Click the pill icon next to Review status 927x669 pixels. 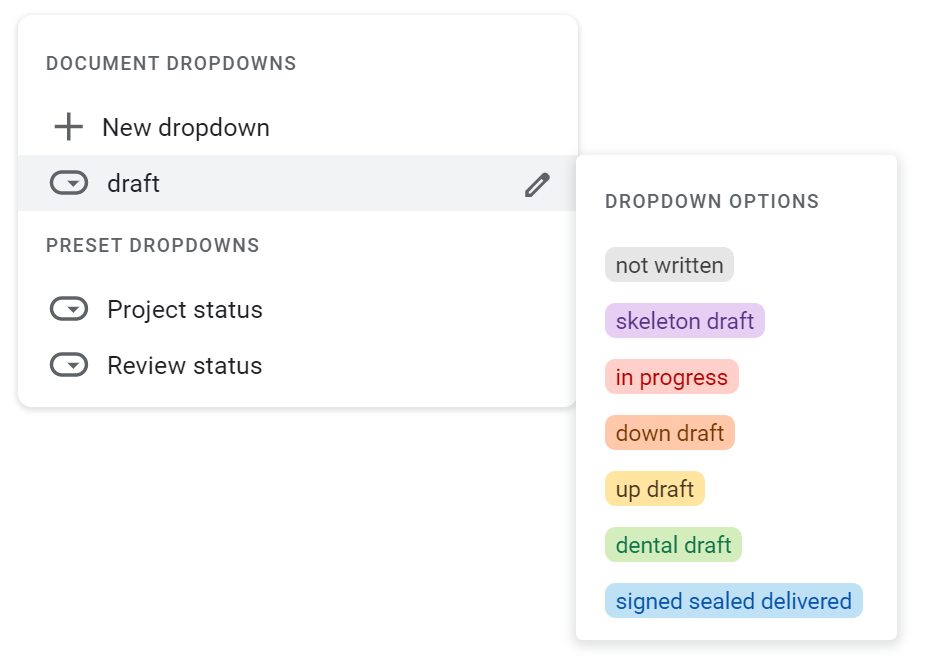(x=69, y=365)
